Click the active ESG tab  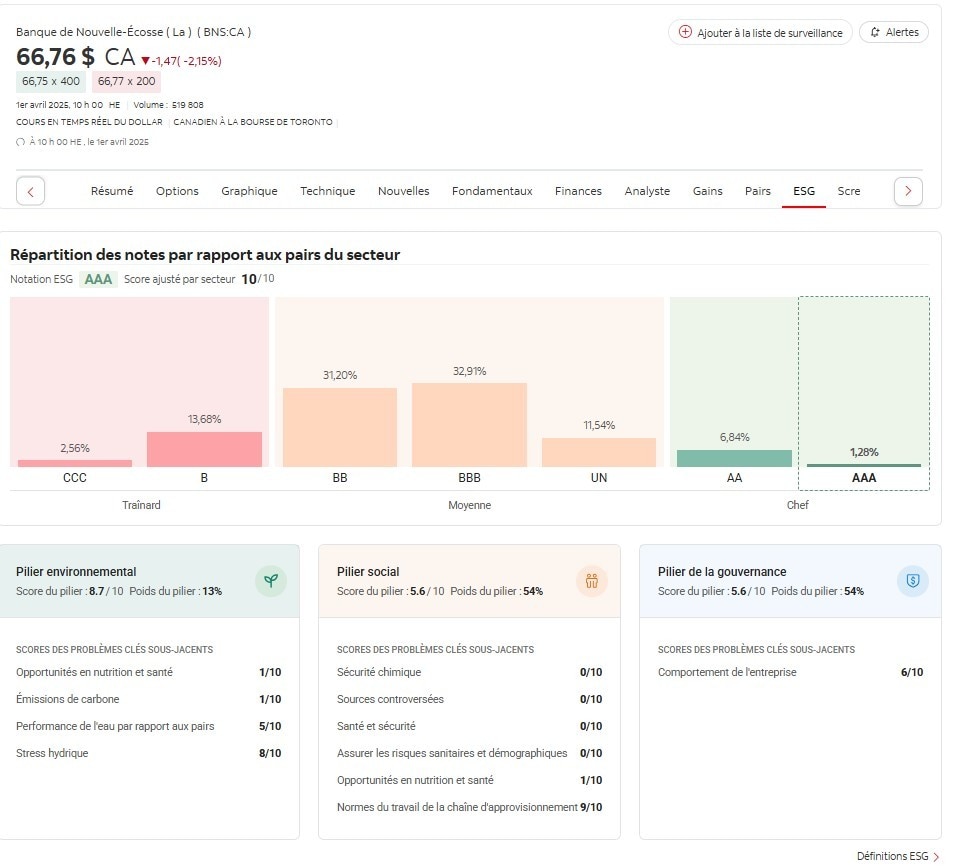point(804,191)
